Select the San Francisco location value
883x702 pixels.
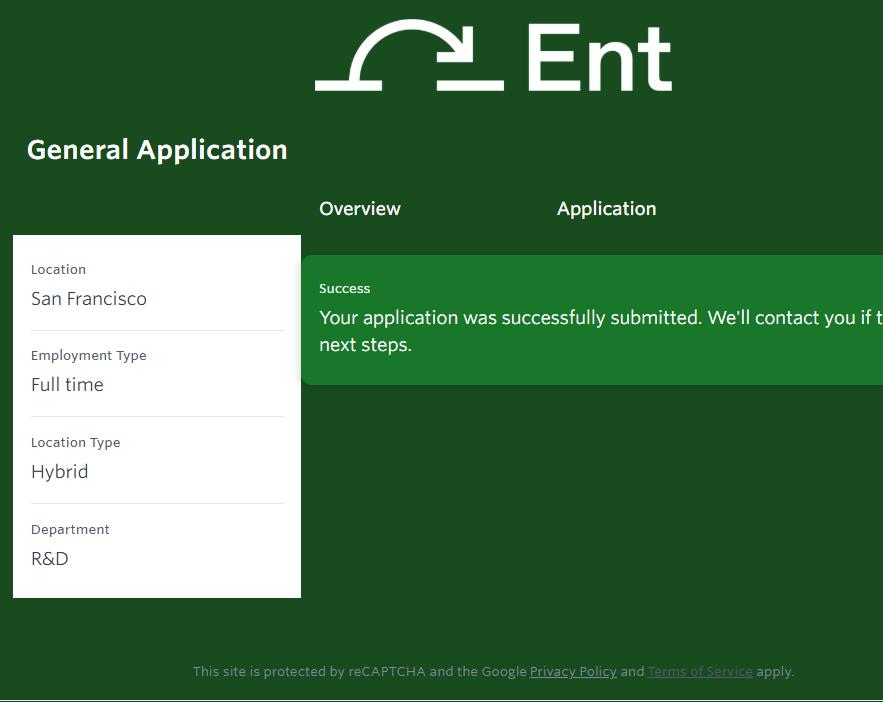89,299
